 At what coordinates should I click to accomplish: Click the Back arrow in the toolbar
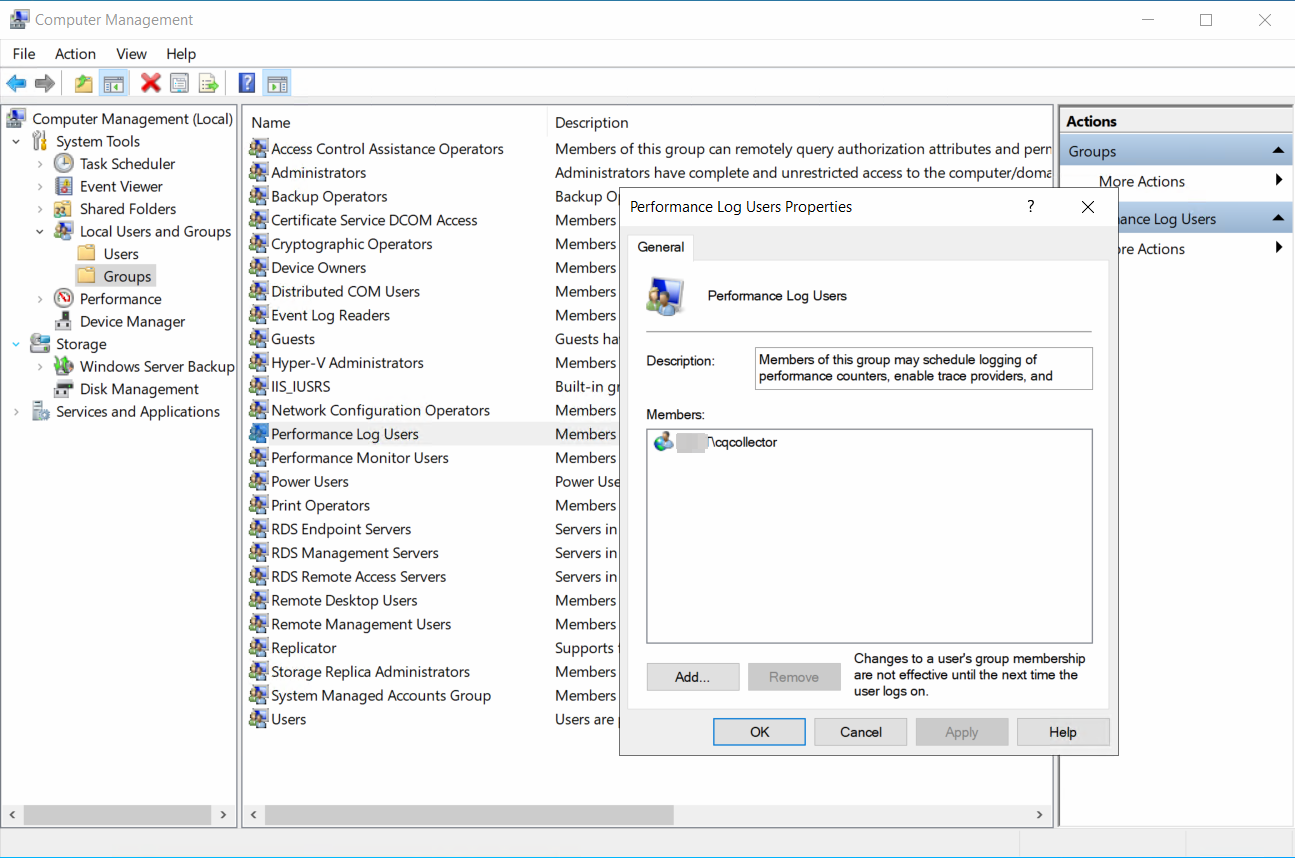[16, 83]
